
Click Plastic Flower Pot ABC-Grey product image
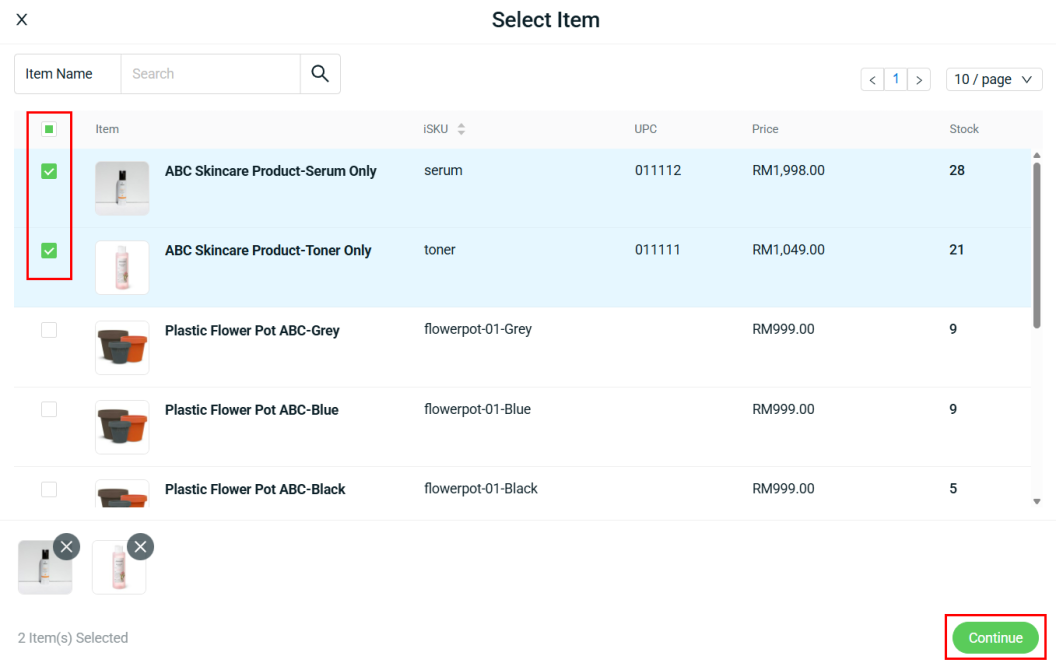122,347
